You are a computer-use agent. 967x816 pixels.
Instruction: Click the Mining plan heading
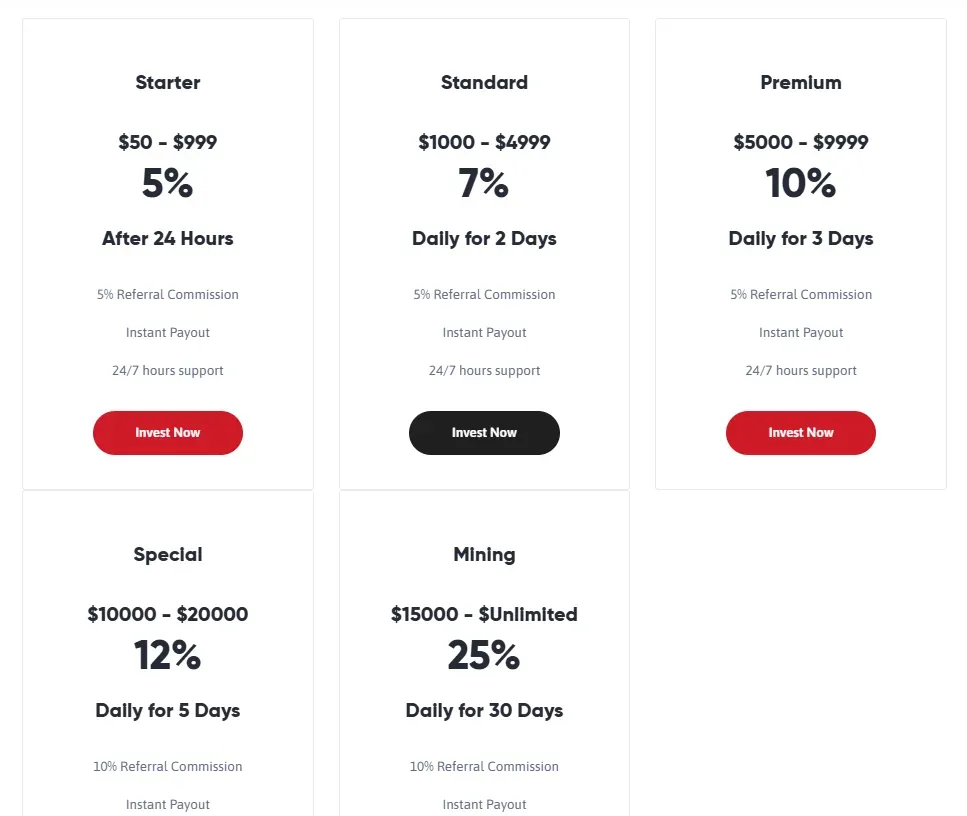click(484, 555)
